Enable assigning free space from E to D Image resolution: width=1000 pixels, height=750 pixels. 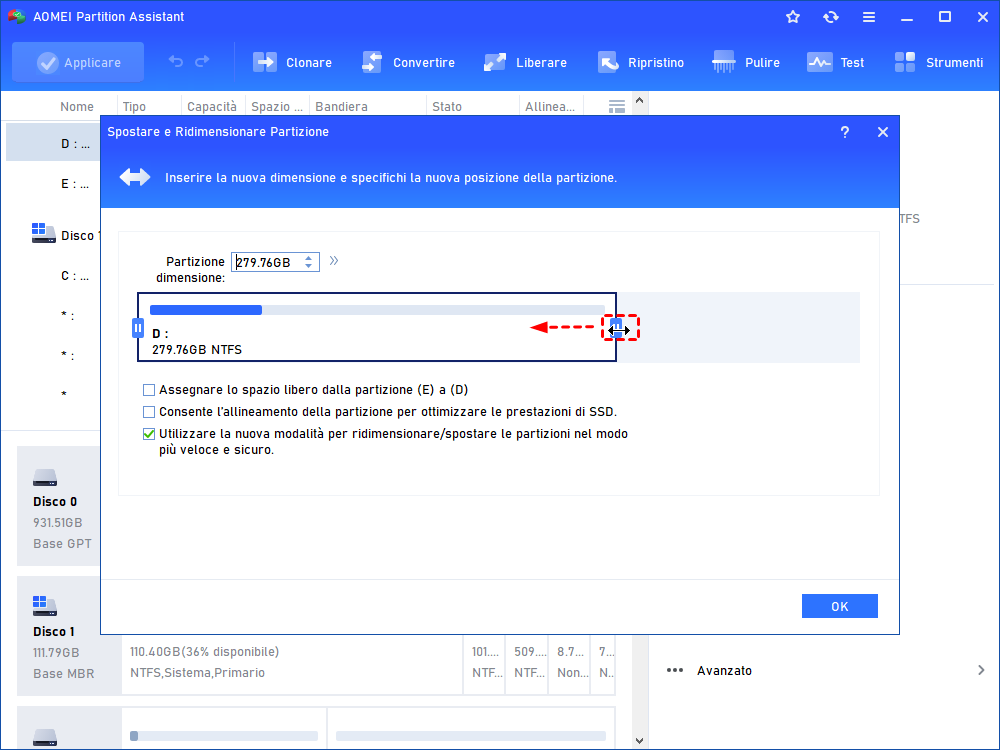149,390
